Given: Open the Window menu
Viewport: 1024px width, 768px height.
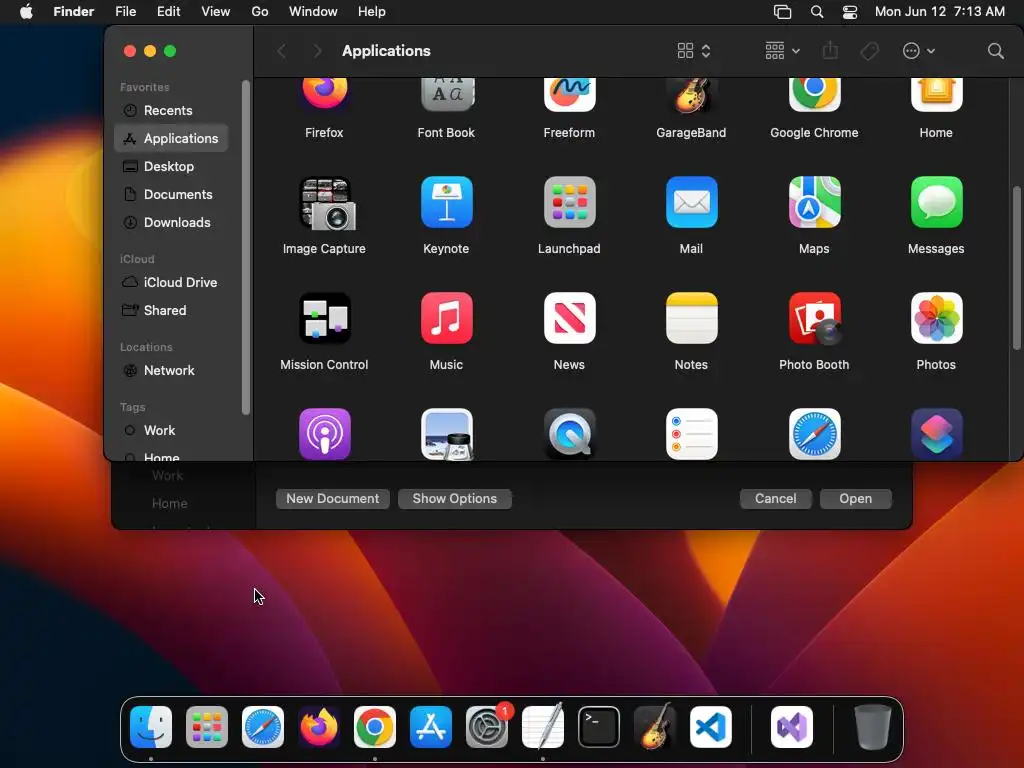Looking at the screenshot, I should tap(313, 12).
